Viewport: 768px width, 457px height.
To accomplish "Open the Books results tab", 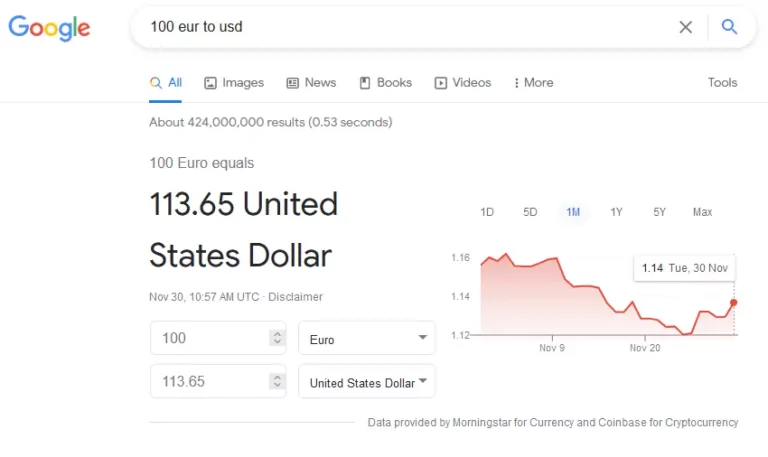I will (385, 83).
